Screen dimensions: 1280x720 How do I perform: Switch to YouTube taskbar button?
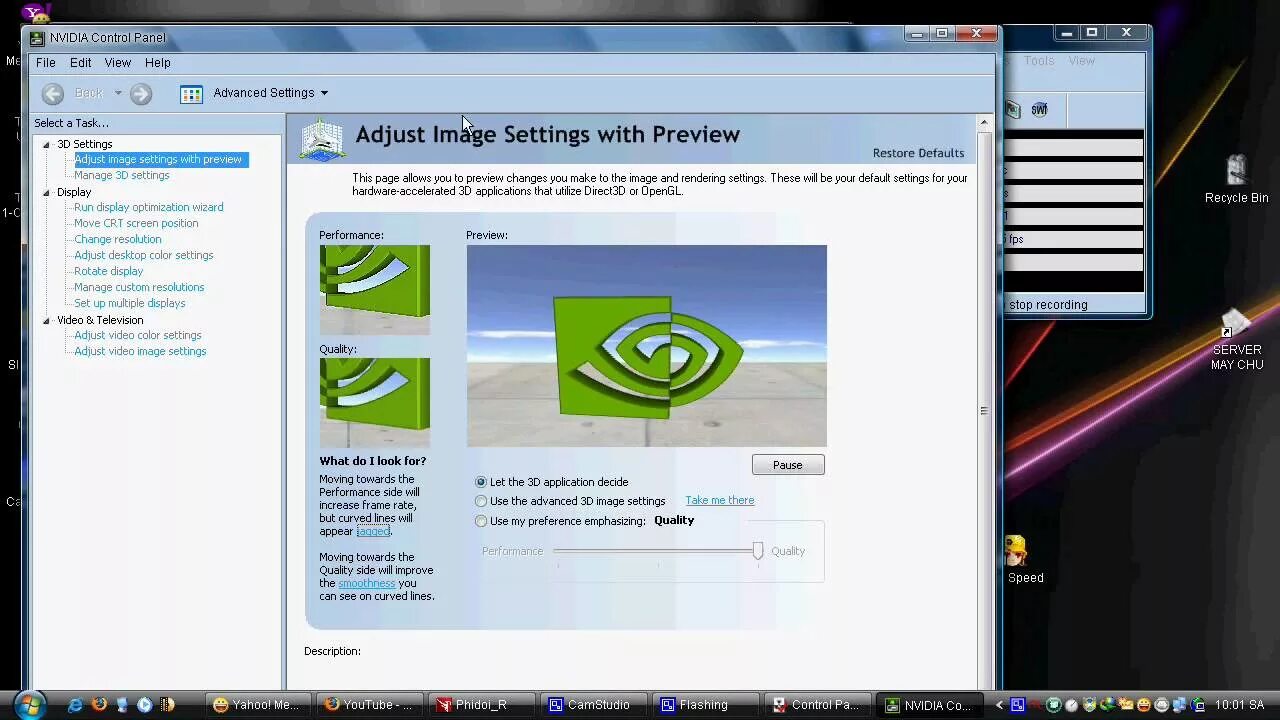click(368, 705)
